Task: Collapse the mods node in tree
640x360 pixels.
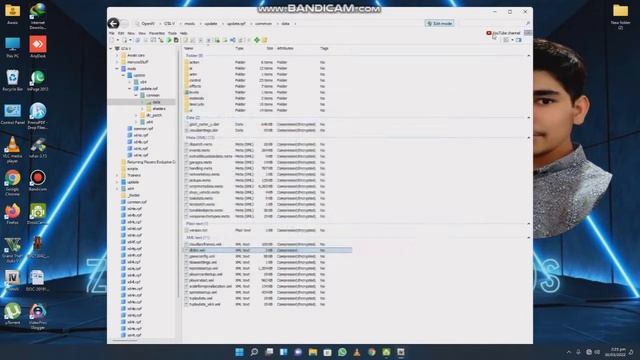Action: pyautogui.click(x=117, y=69)
